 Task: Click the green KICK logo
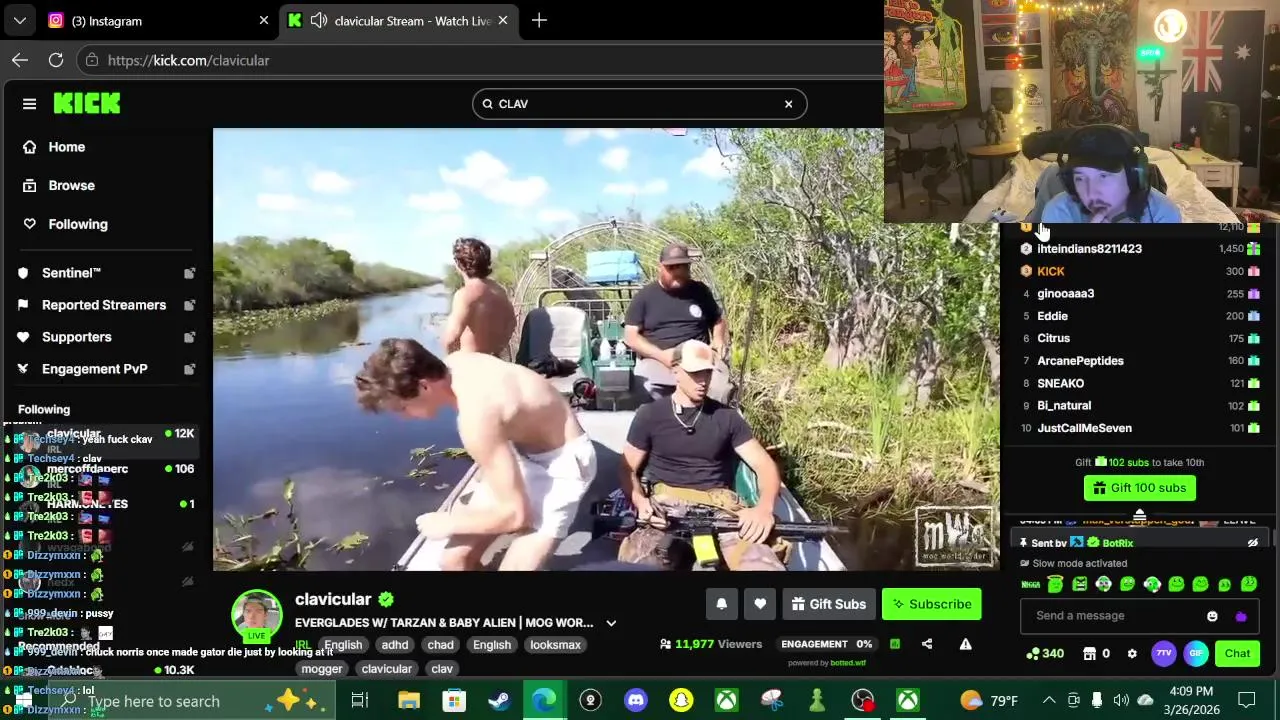87,103
